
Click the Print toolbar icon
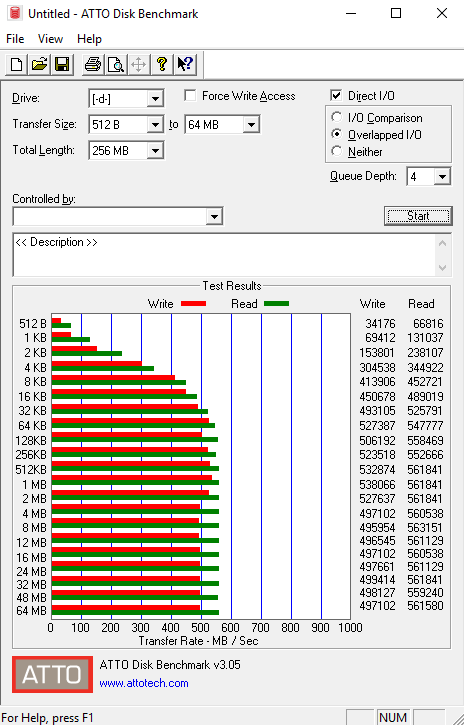tap(93, 64)
